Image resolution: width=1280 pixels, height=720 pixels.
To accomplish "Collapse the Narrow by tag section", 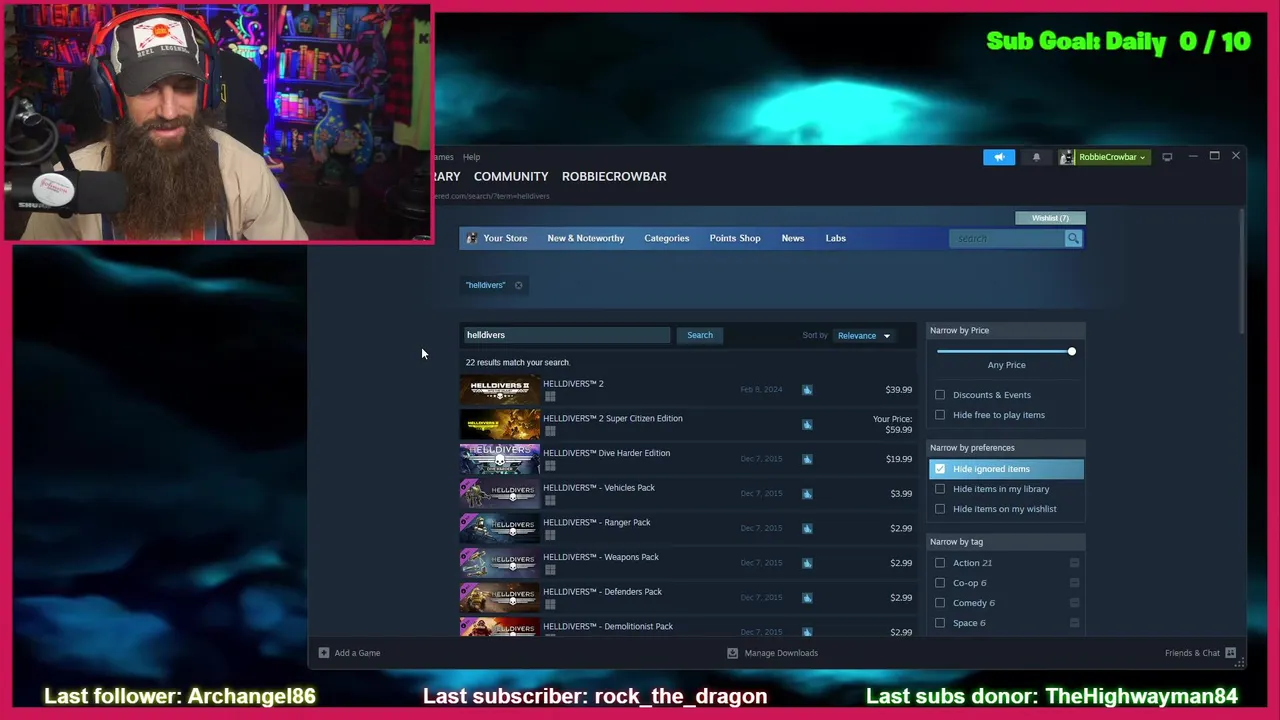I will pos(1006,542).
